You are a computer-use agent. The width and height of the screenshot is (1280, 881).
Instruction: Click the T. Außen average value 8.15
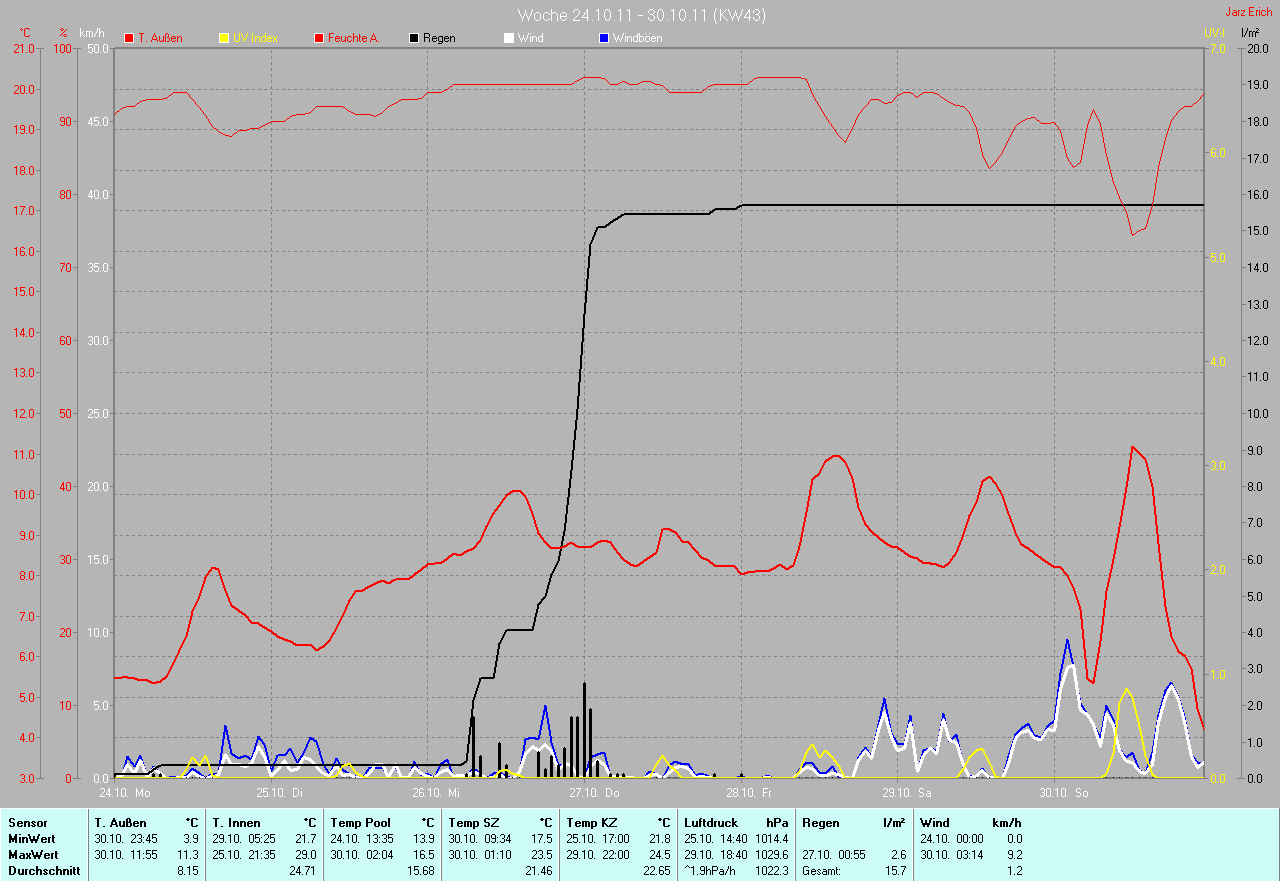187,871
